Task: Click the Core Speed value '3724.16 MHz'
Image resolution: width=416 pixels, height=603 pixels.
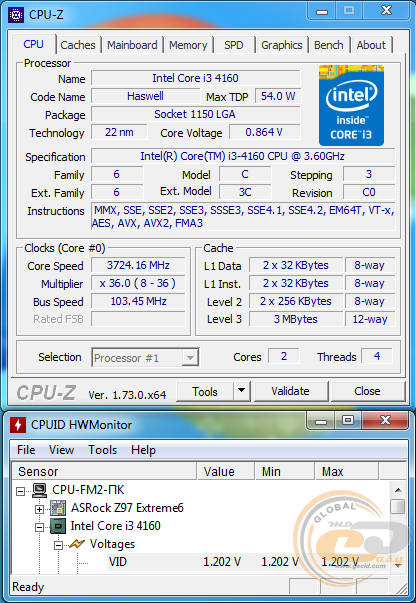Action: pyautogui.click(x=138, y=265)
